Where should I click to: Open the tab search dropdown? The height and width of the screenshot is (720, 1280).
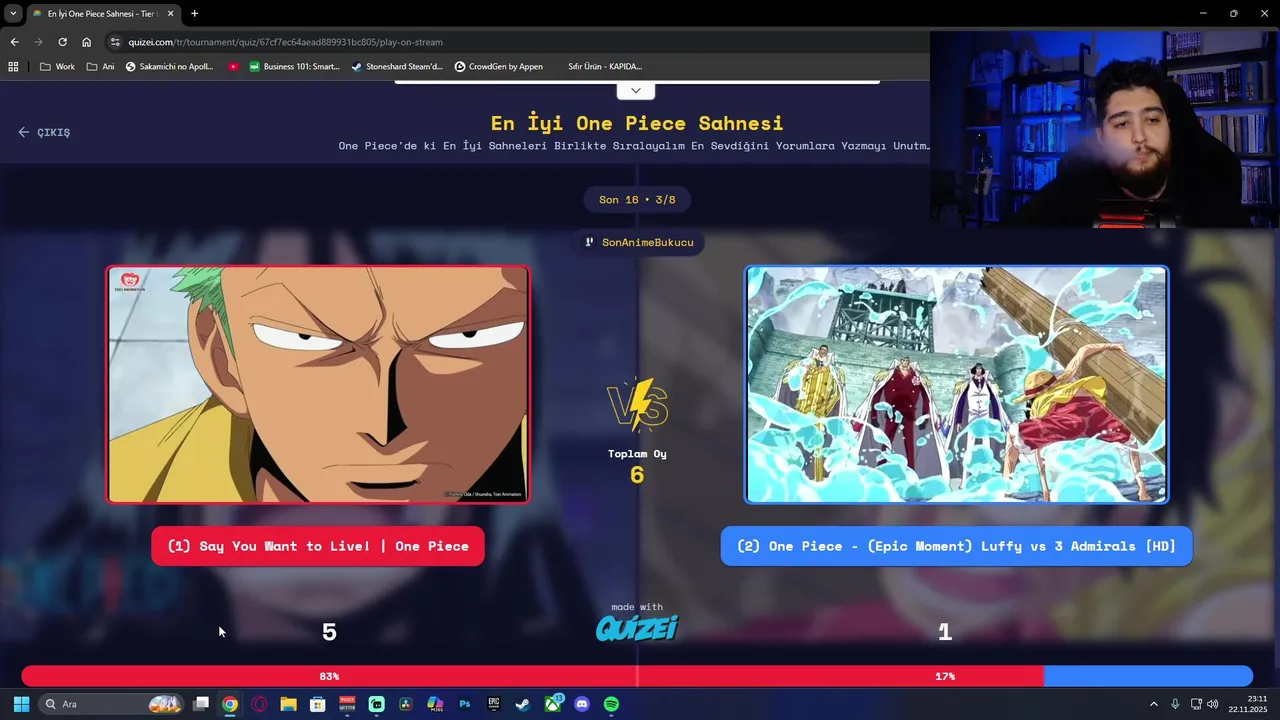pyautogui.click(x=13, y=14)
